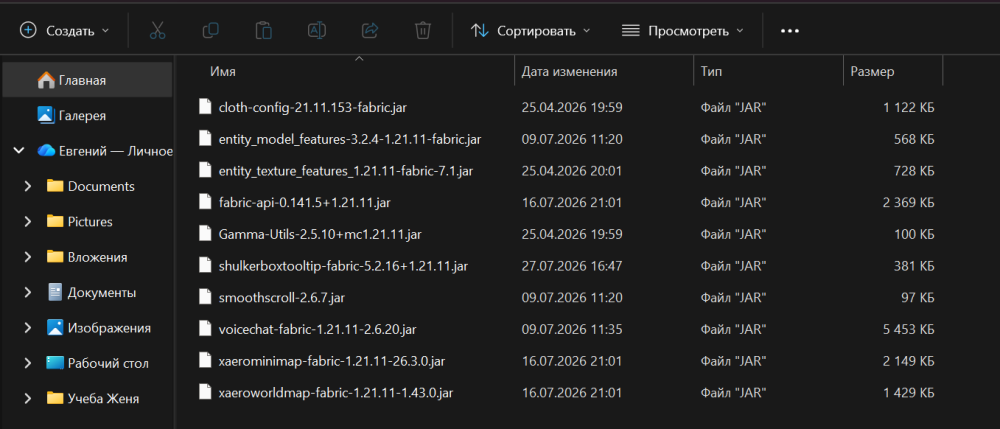
Task: Open the three-dots more options menu
Action: click(790, 31)
